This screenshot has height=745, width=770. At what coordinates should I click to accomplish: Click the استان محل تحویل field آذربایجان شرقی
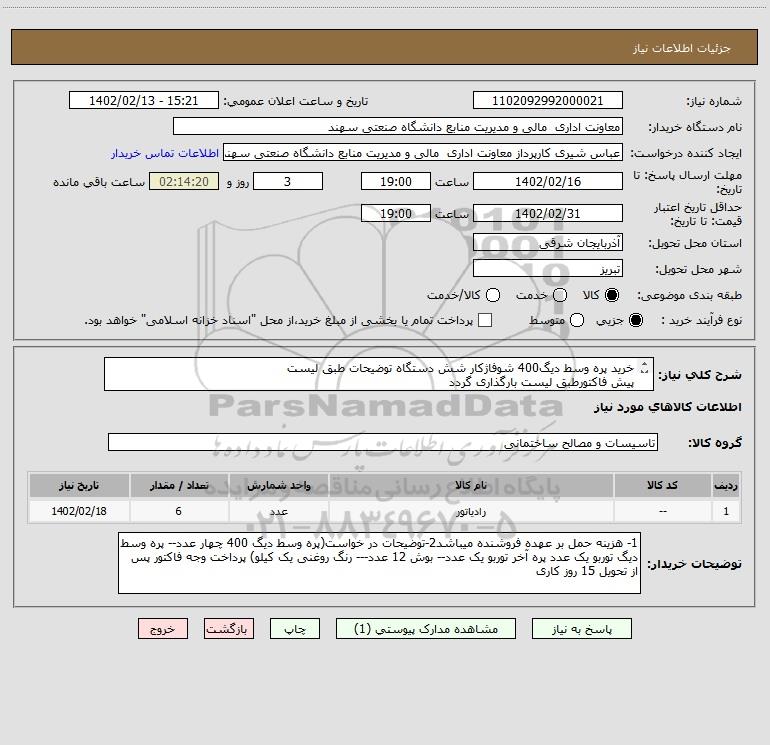548,243
